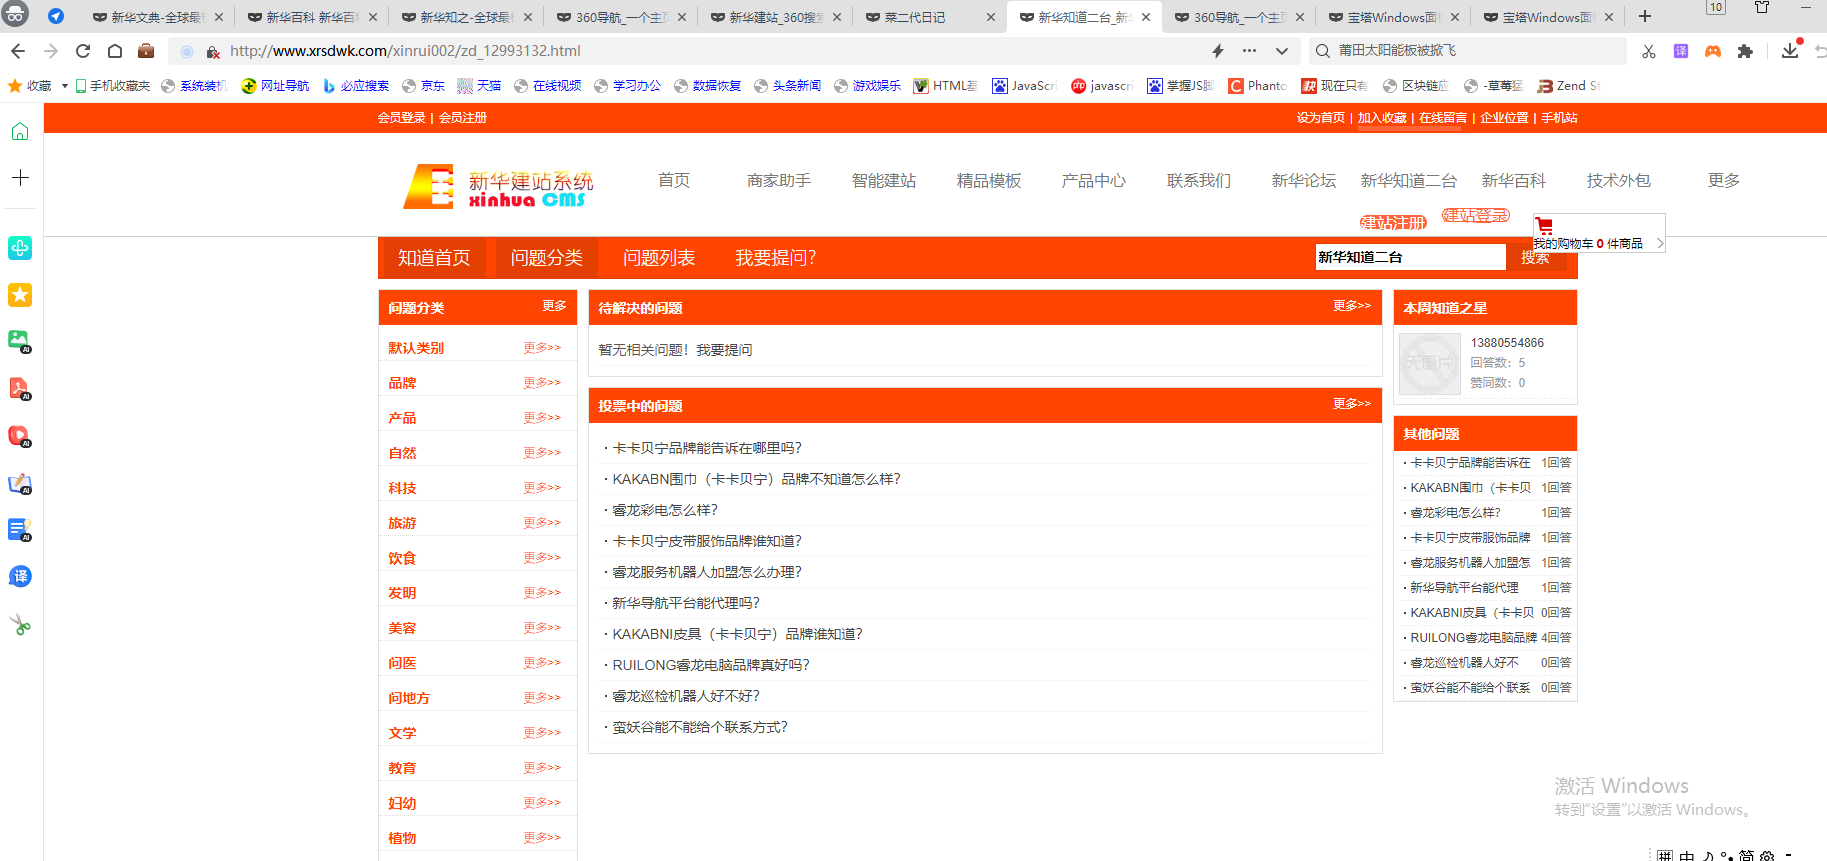Open the 在线留言 link
The width and height of the screenshot is (1827, 861).
[1442, 118]
